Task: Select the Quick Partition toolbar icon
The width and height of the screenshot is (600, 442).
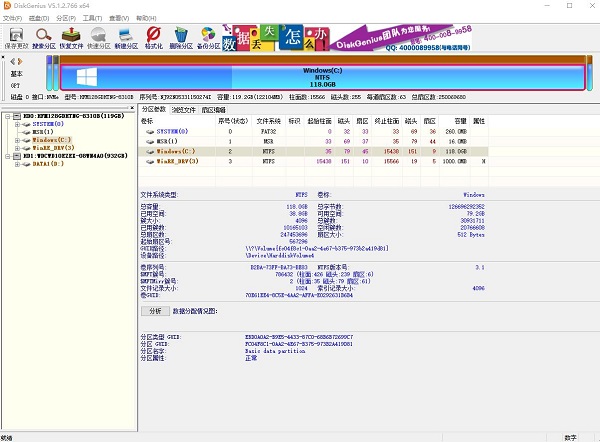Action: coord(99,38)
